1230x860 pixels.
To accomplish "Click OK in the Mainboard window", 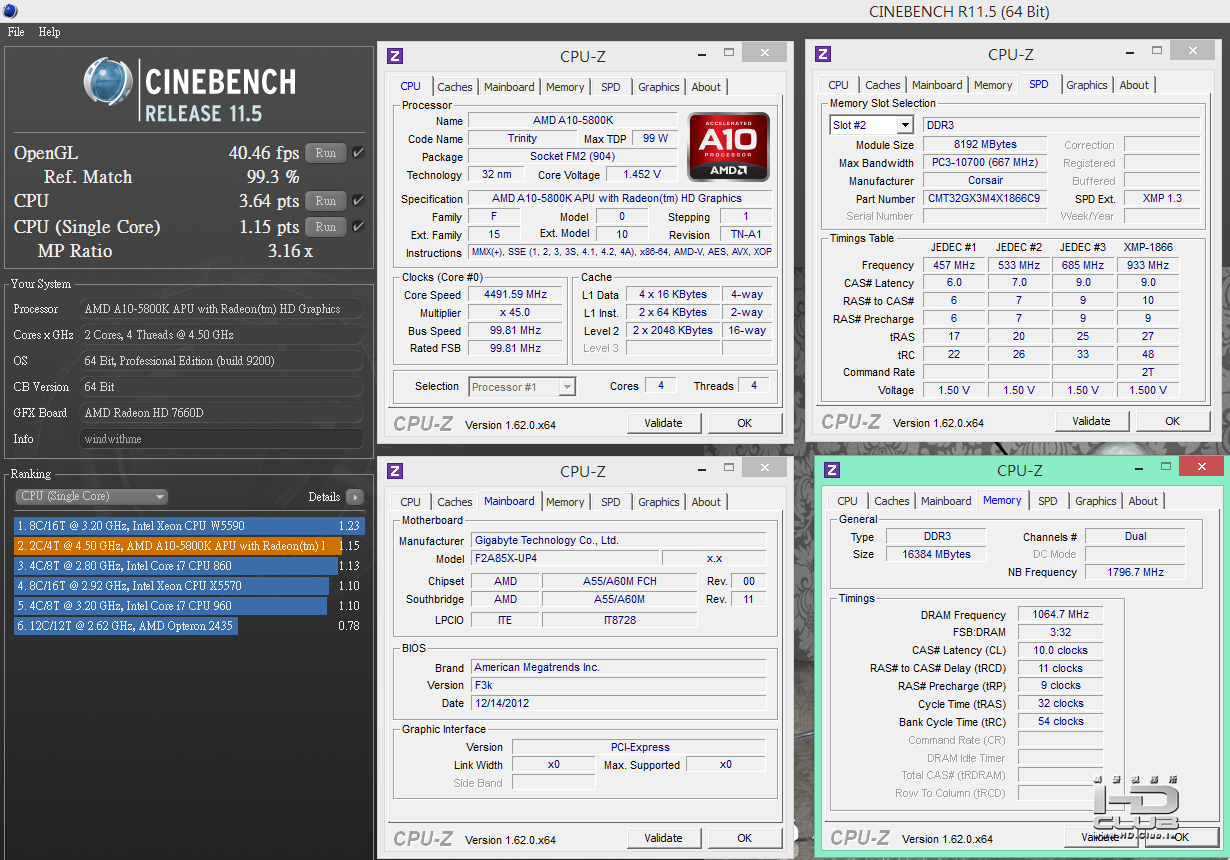I will (x=744, y=838).
